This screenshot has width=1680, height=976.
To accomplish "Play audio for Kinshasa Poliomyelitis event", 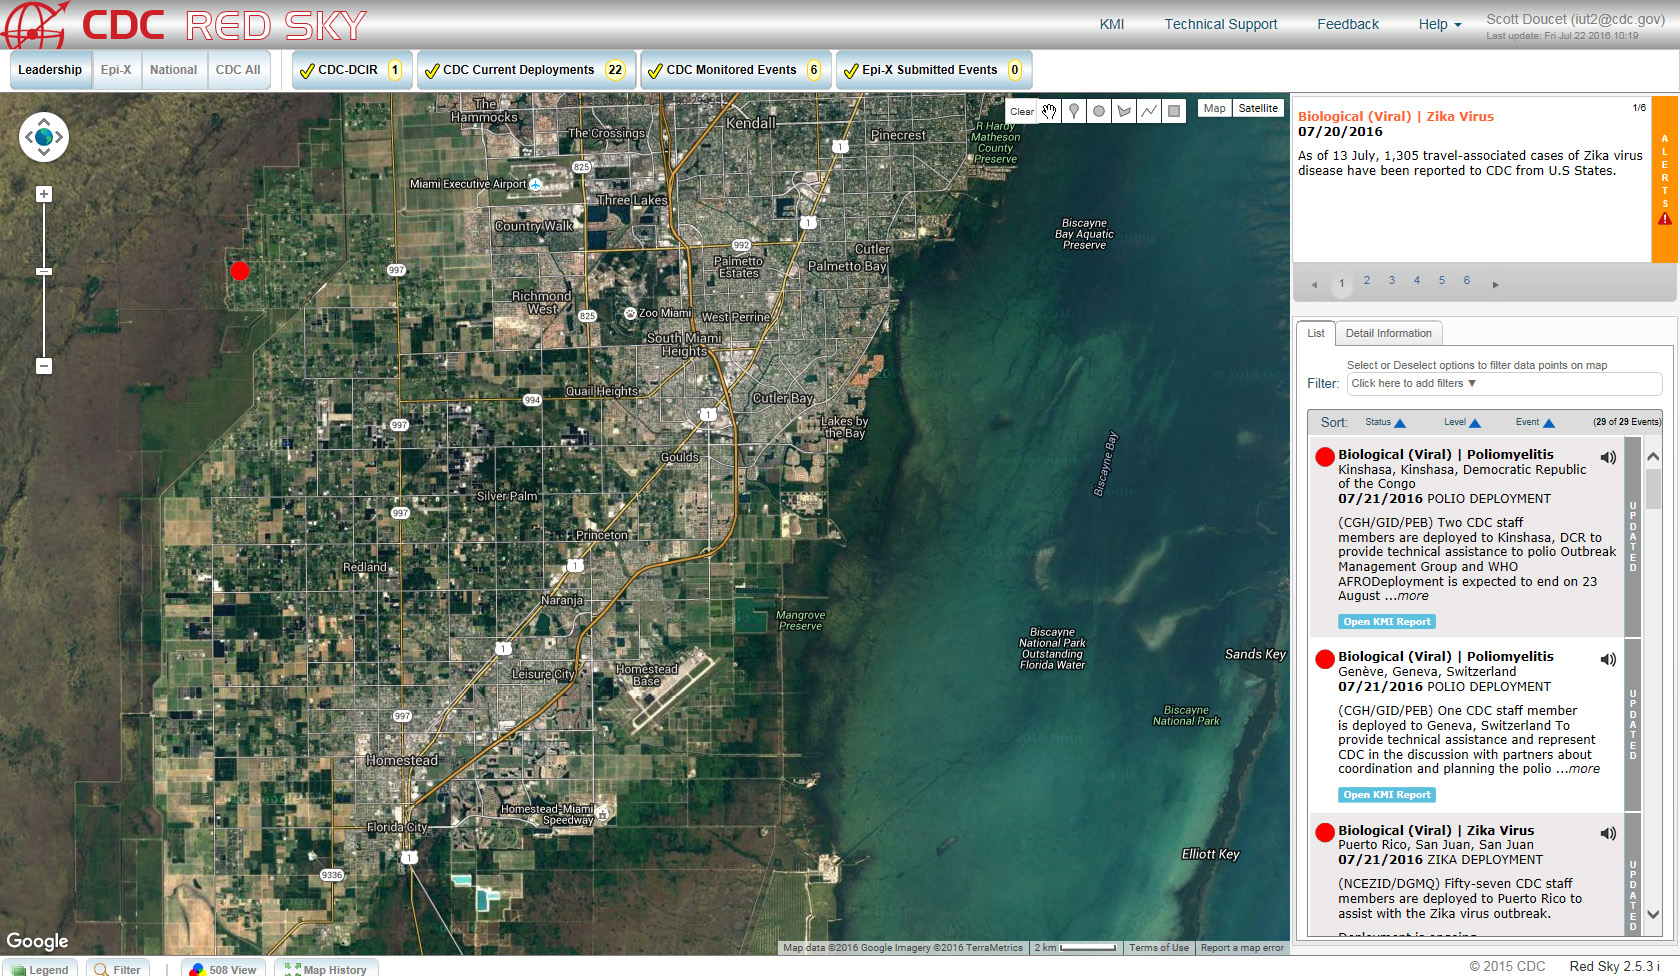I will 1608,458.
